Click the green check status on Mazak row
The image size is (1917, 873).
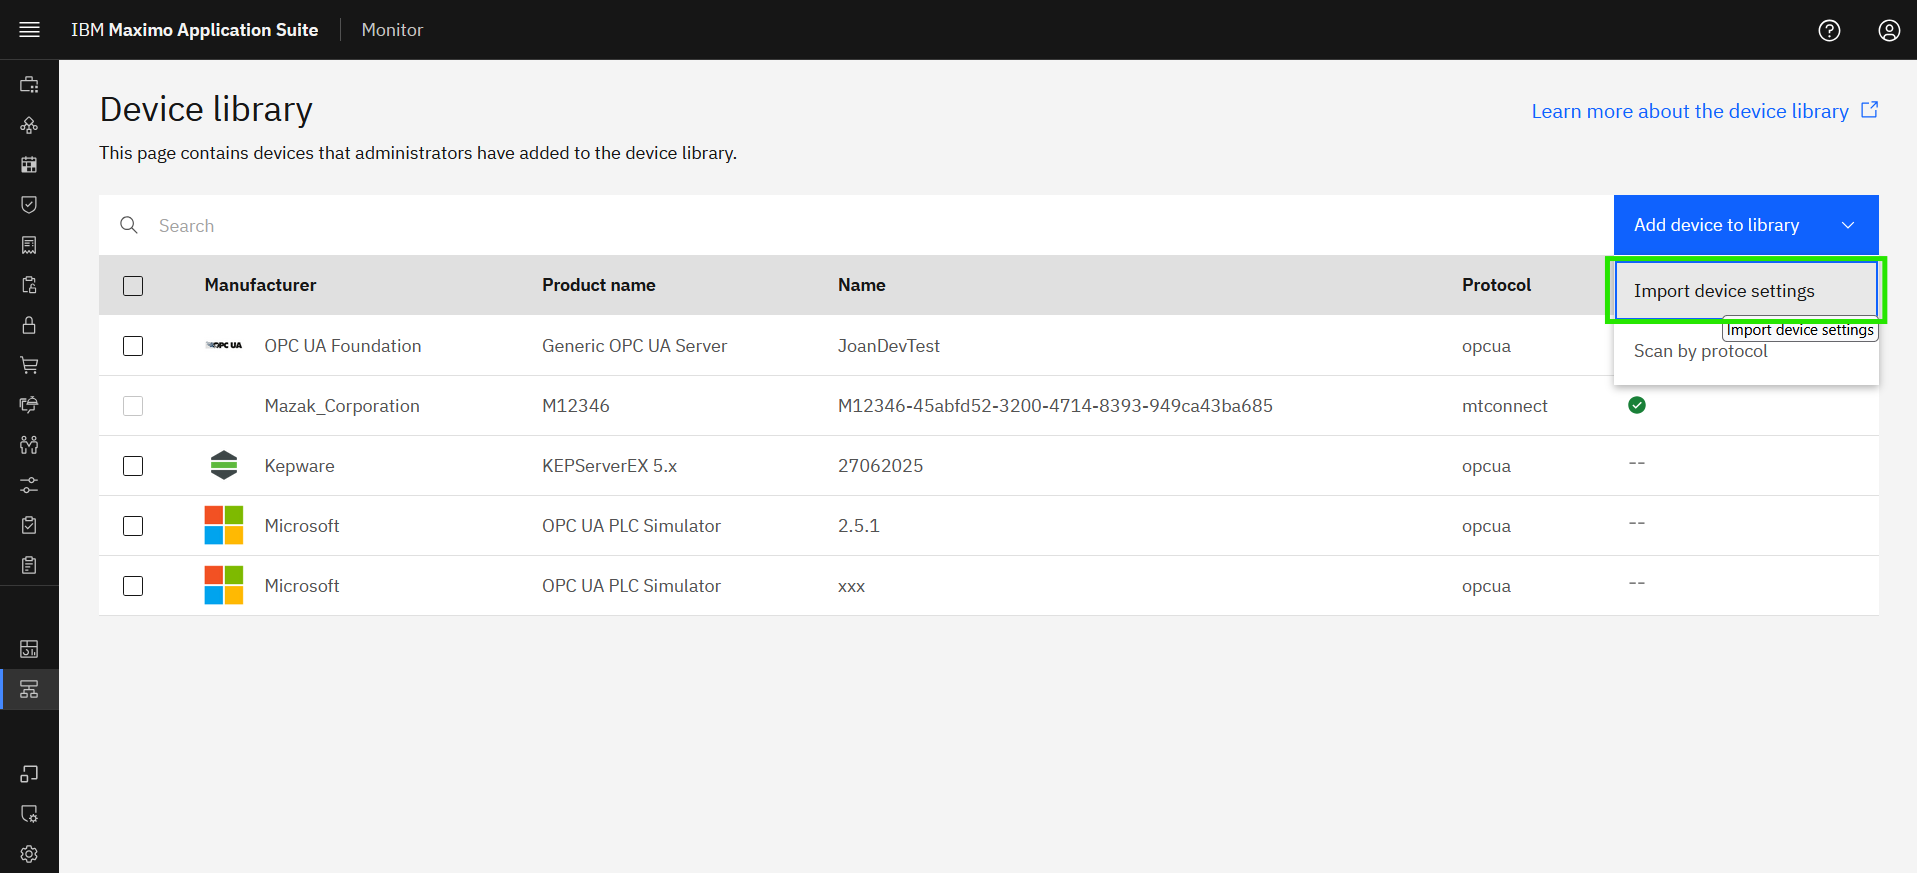[x=1637, y=405]
